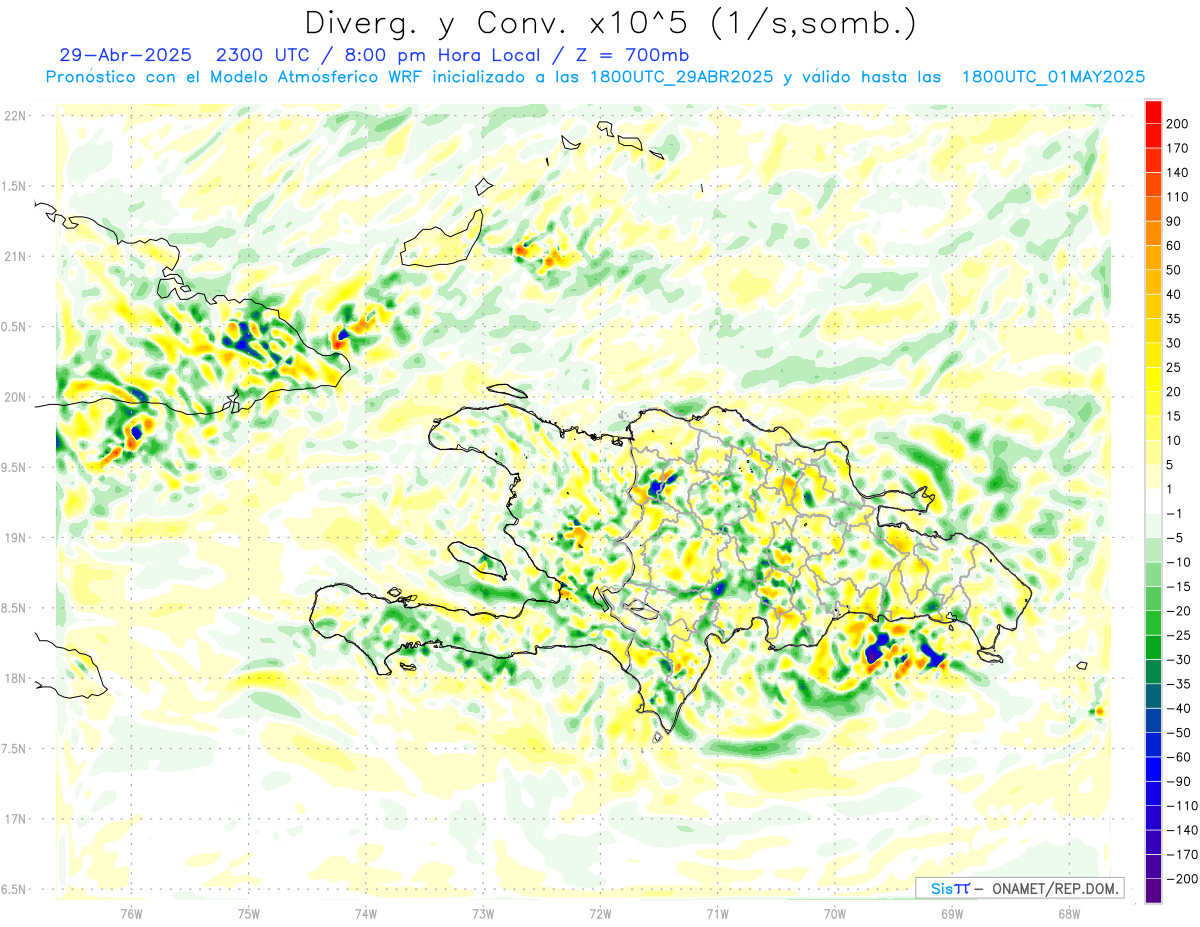1200x927 pixels.
Task: Click the '200' value on the color scale
Action: point(1178,124)
